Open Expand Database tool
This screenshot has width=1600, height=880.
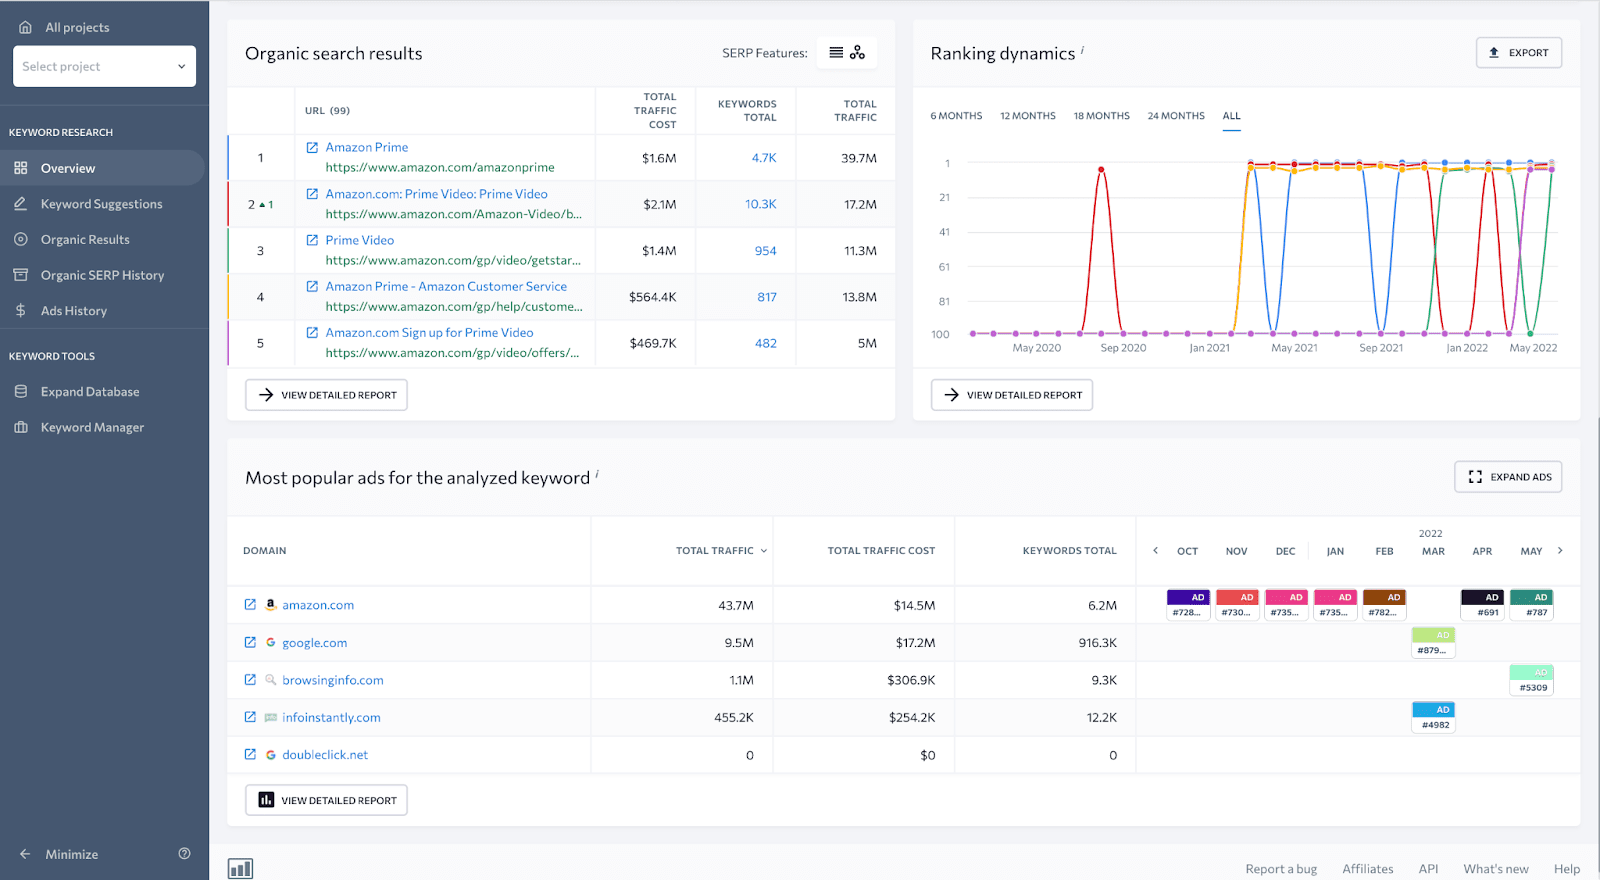(x=90, y=392)
